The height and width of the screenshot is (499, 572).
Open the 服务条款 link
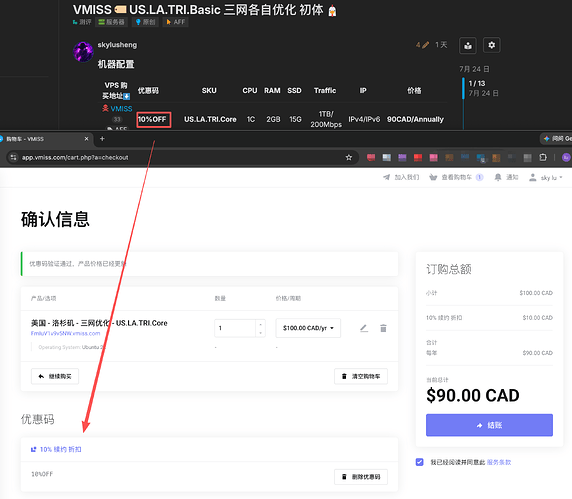coord(499,462)
